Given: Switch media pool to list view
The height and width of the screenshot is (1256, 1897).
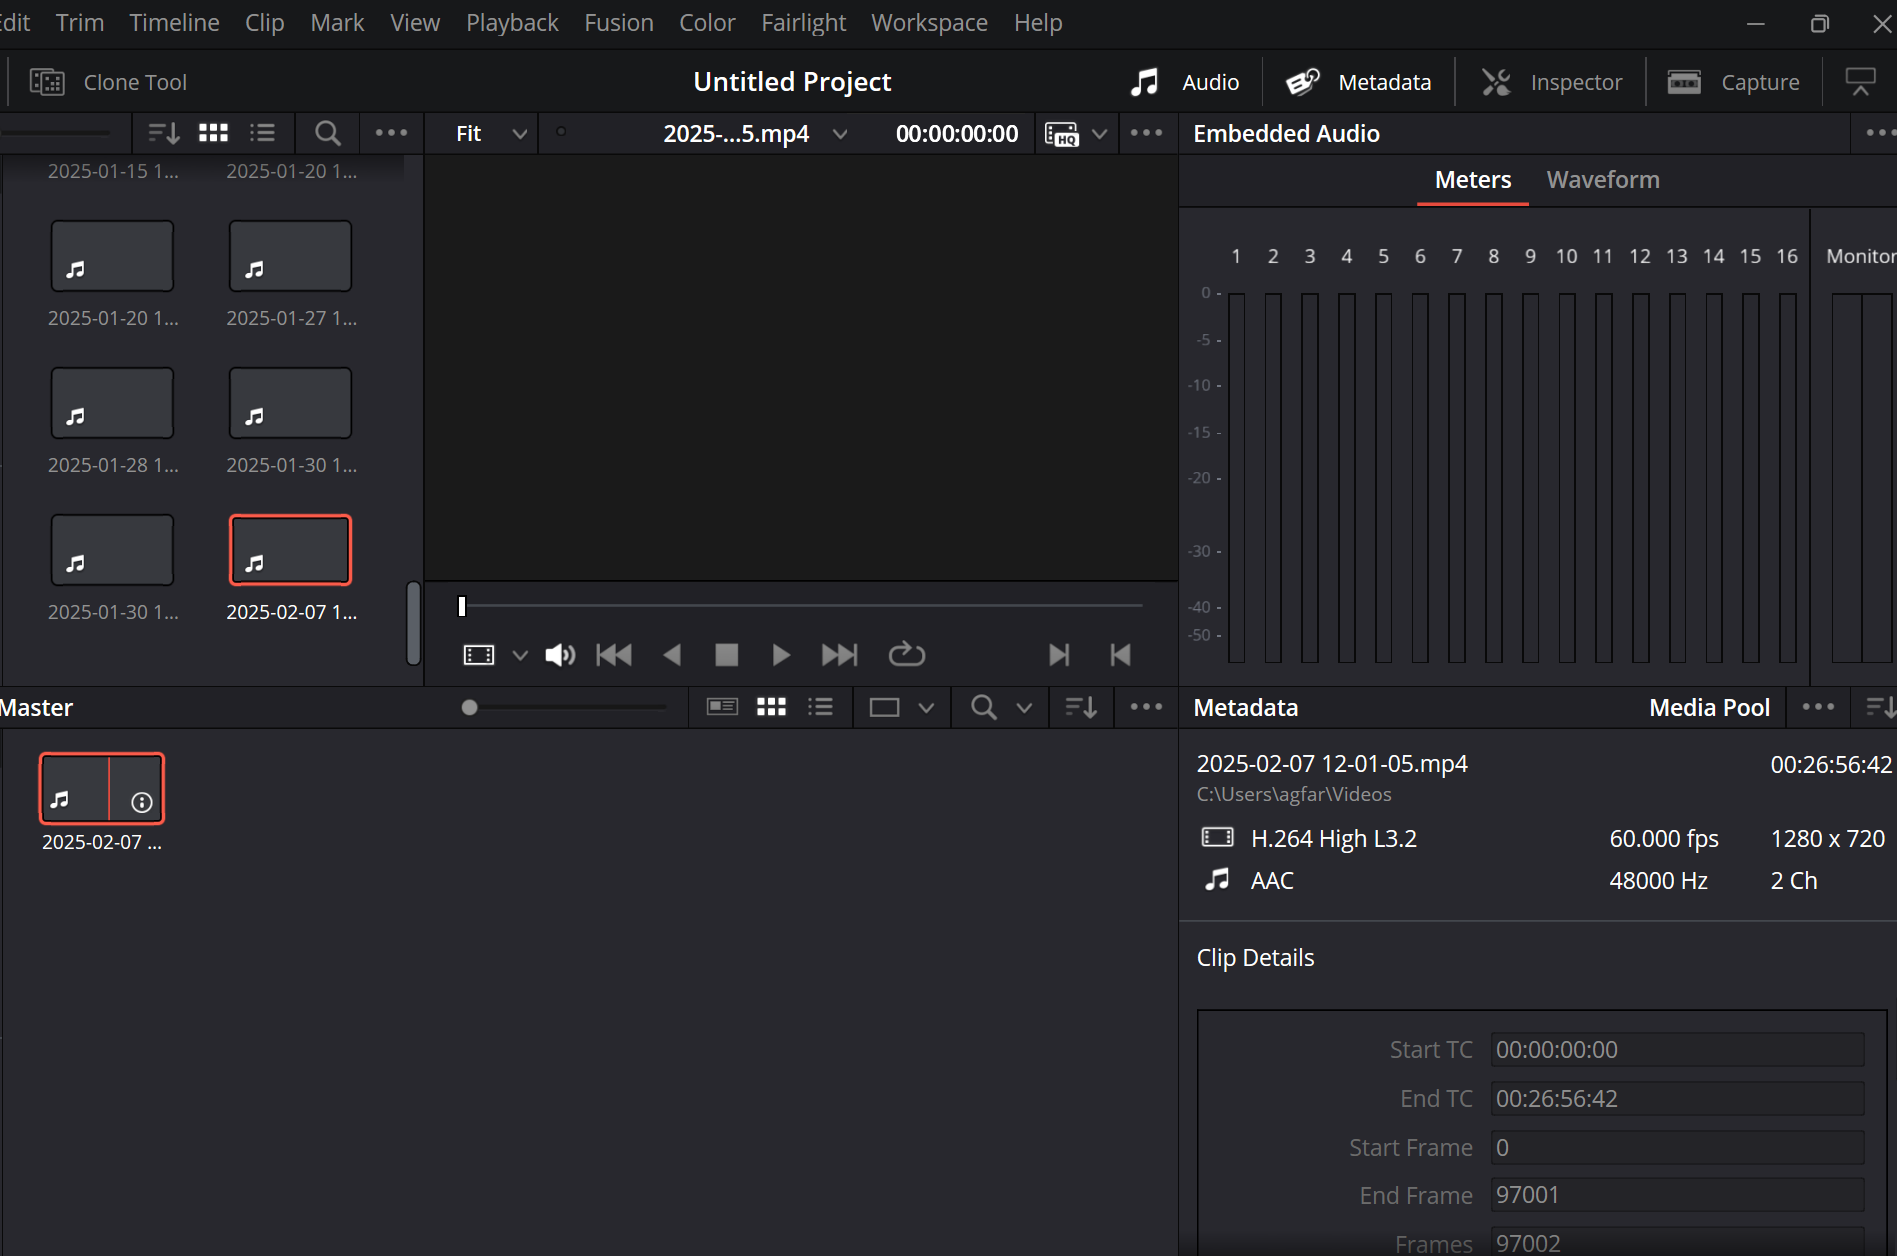Looking at the screenshot, I should click(820, 707).
